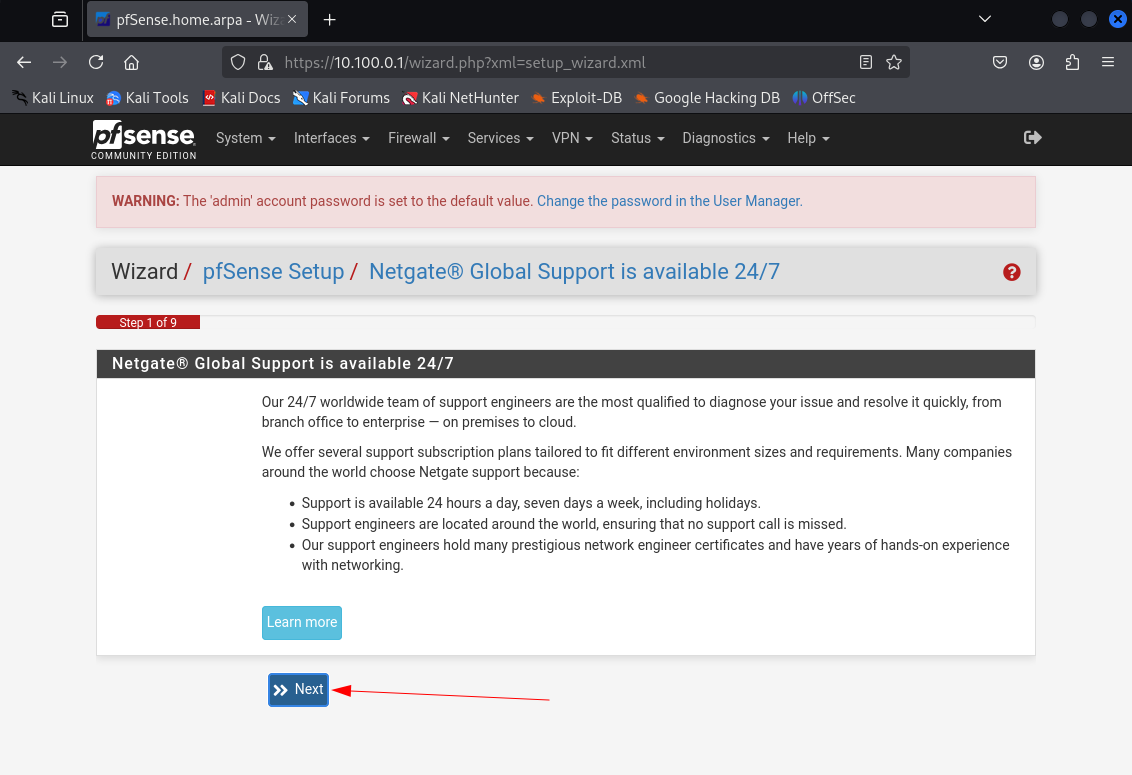Open the Extensions puzzle icon
This screenshot has height=775, width=1132.
(1072, 63)
